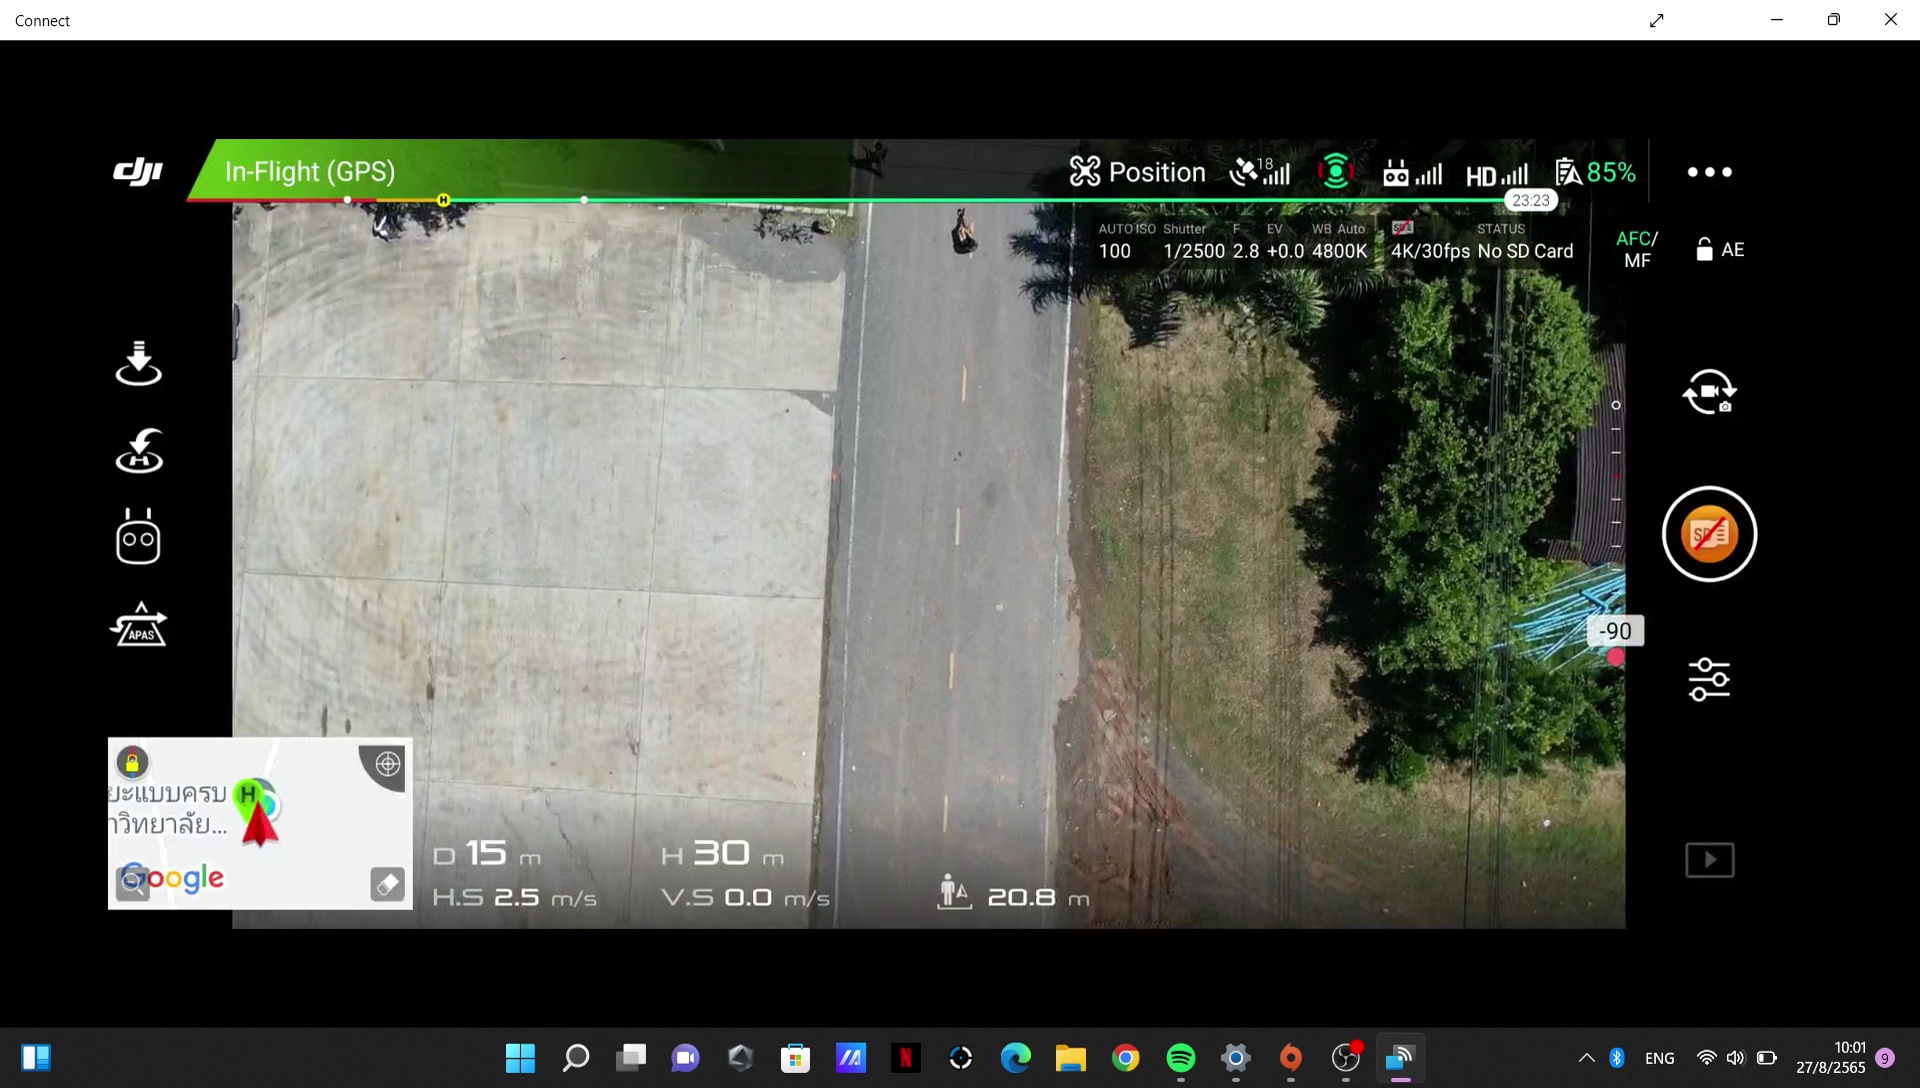The image size is (1920, 1088).
Task: Open the three-dot general settings menu
Action: click(x=1709, y=172)
